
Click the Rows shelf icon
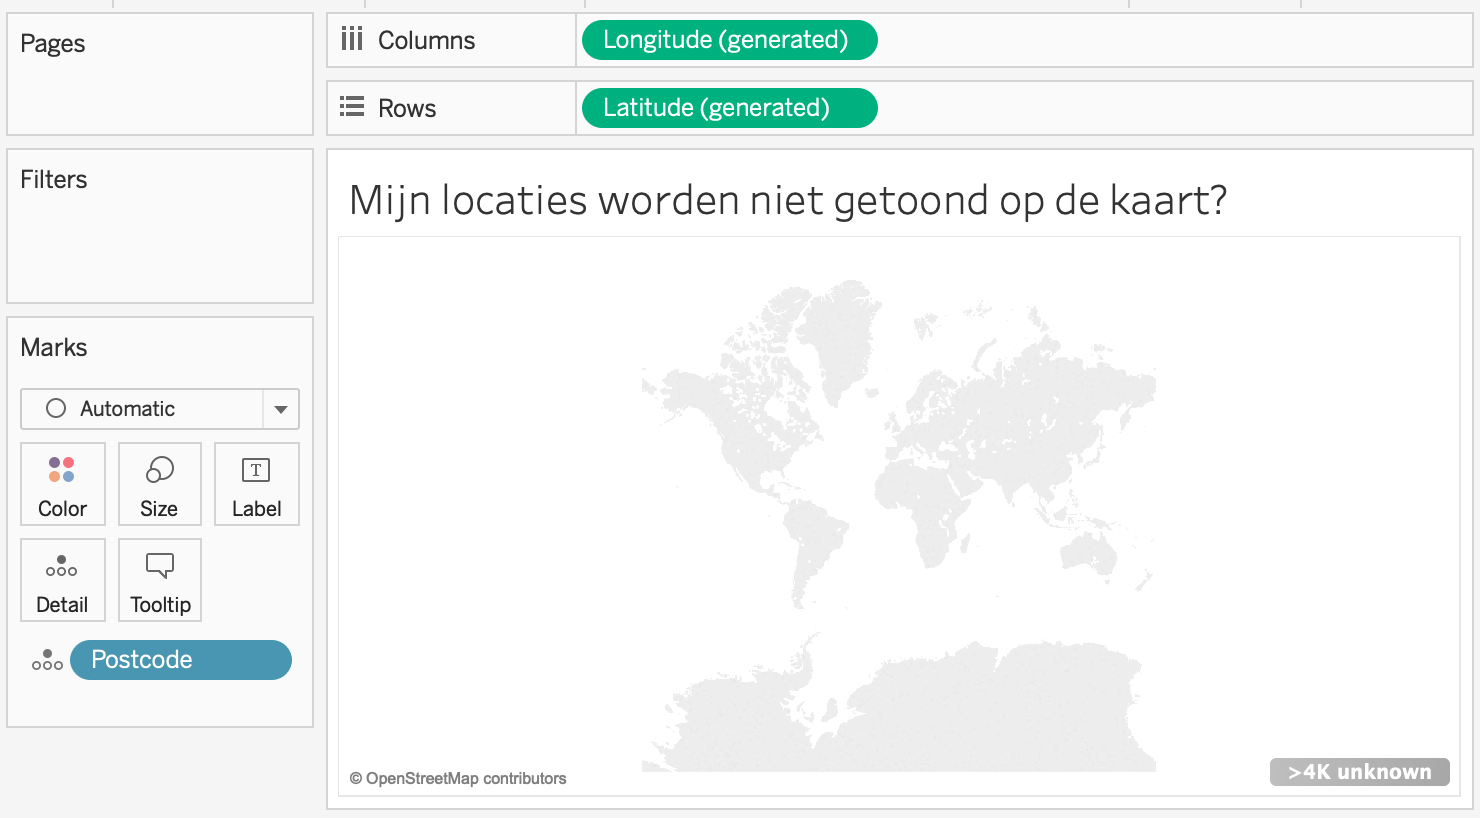(x=352, y=107)
